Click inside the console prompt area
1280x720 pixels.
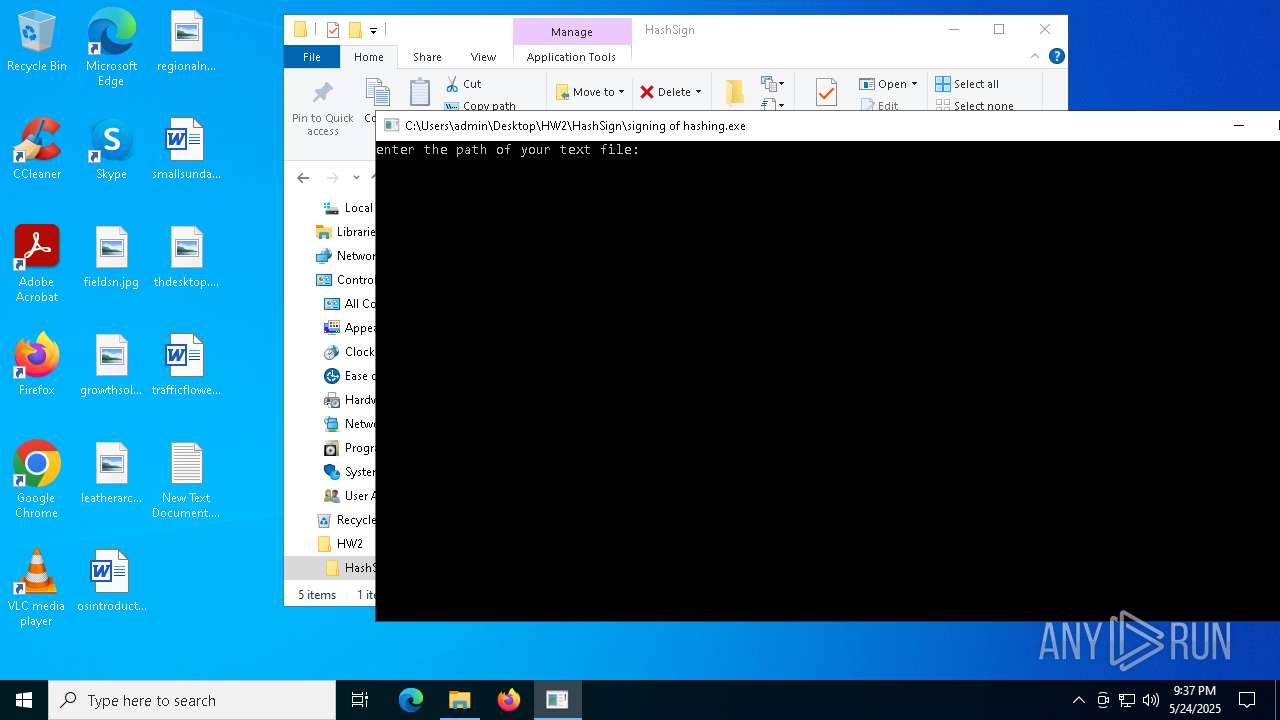(827, 380)
